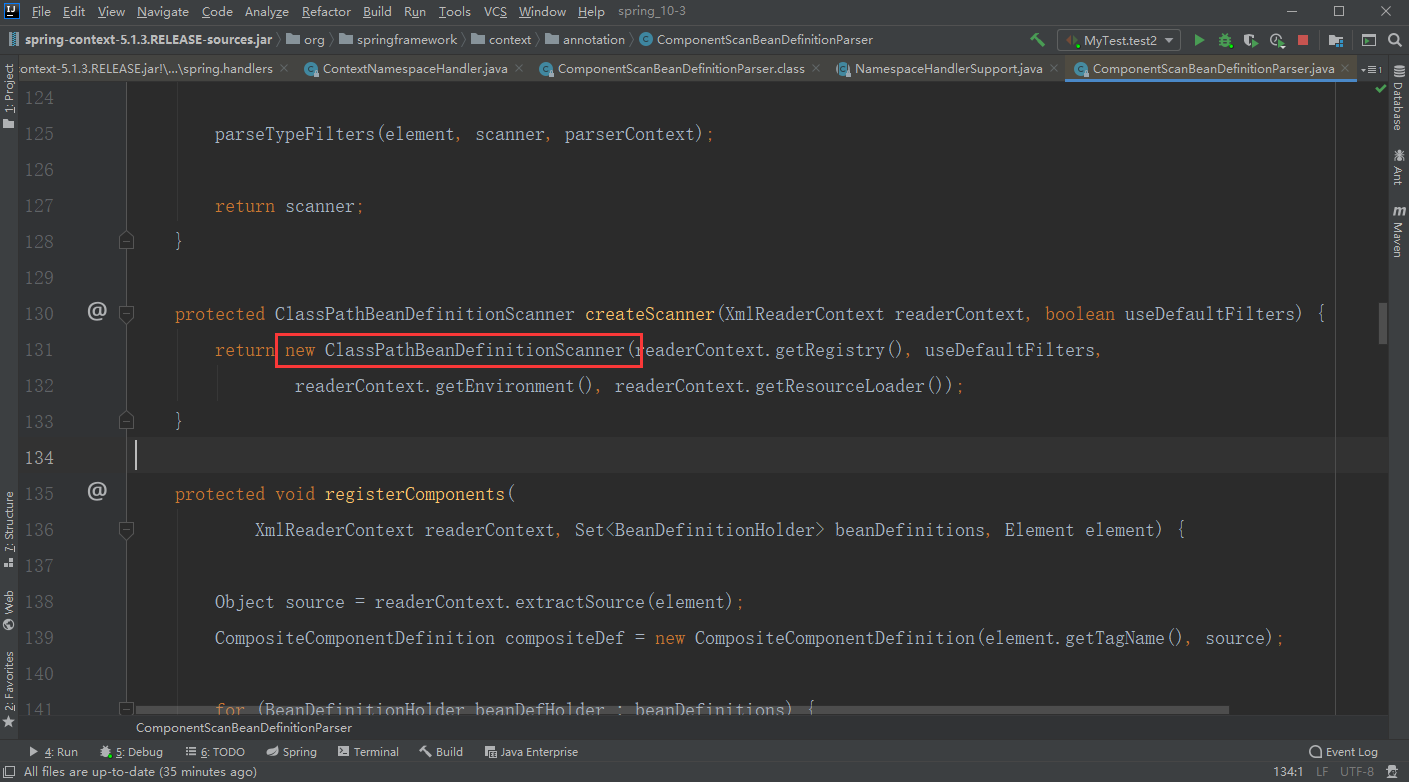Open the Project Structure icon
The width and height of the screenshot is (1409, 782).
pos(1335,40)
